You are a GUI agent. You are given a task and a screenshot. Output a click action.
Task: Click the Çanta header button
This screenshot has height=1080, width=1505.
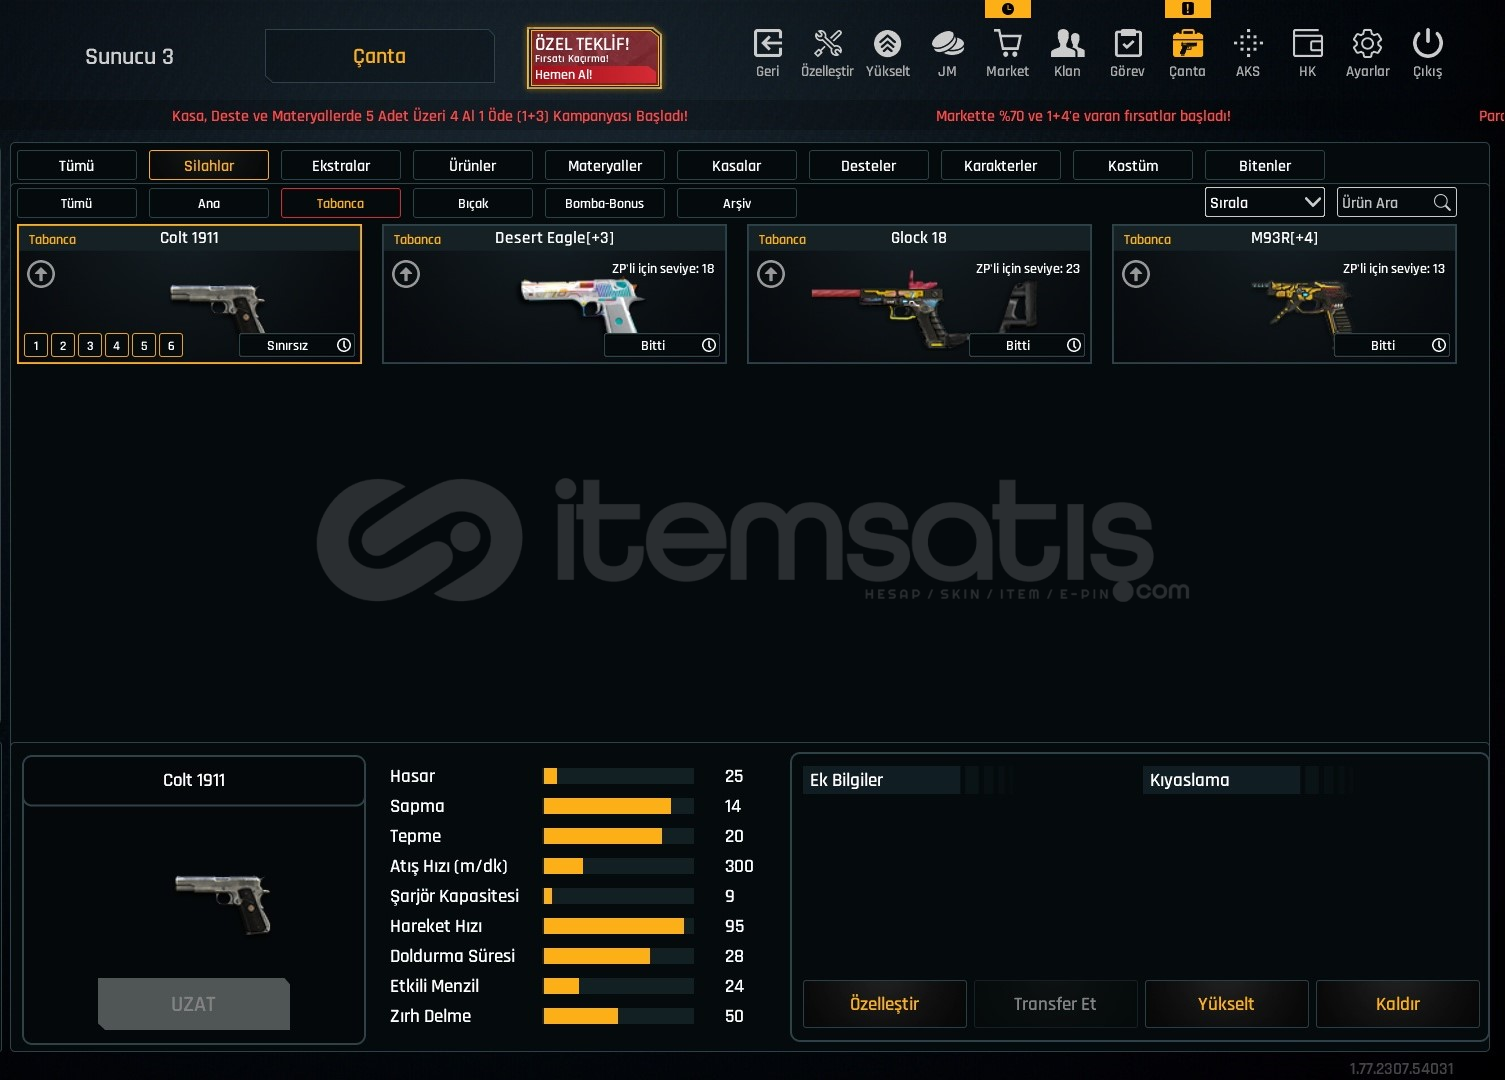coord(380,56)
